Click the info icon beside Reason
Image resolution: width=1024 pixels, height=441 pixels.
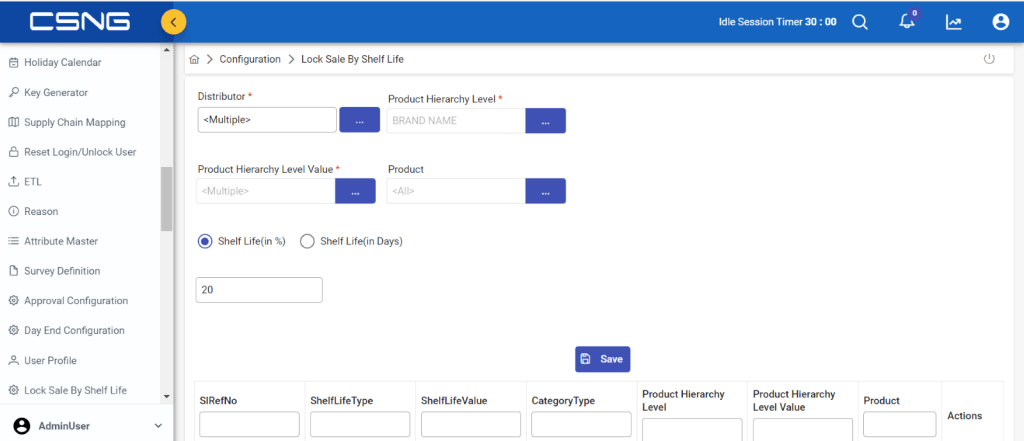pos(13,212)
